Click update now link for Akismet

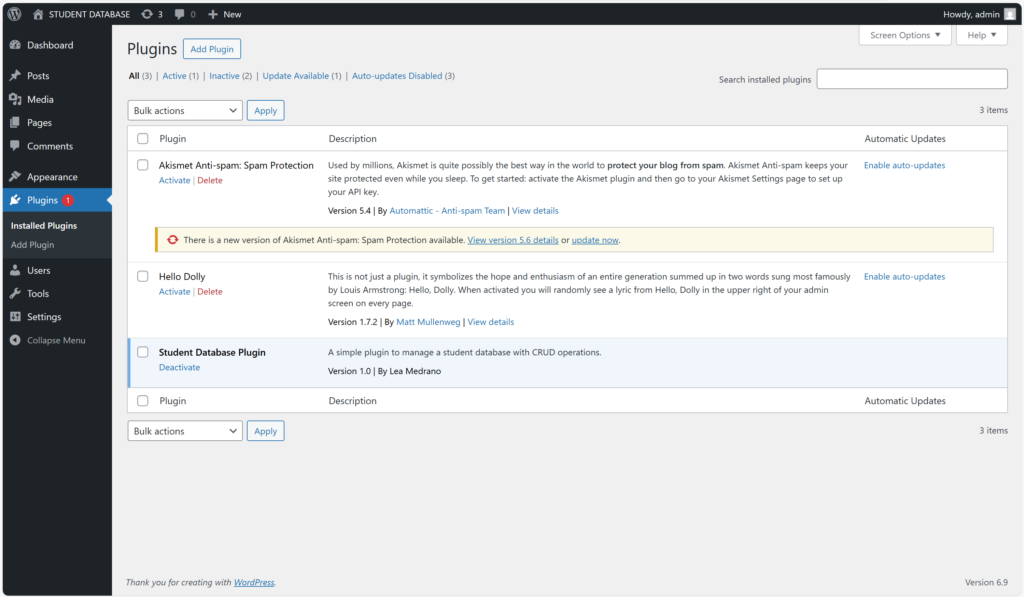(595, 240)
